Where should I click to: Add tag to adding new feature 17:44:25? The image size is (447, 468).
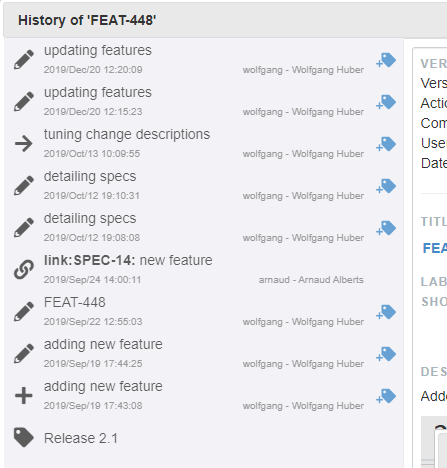click(x=386, y=354)
